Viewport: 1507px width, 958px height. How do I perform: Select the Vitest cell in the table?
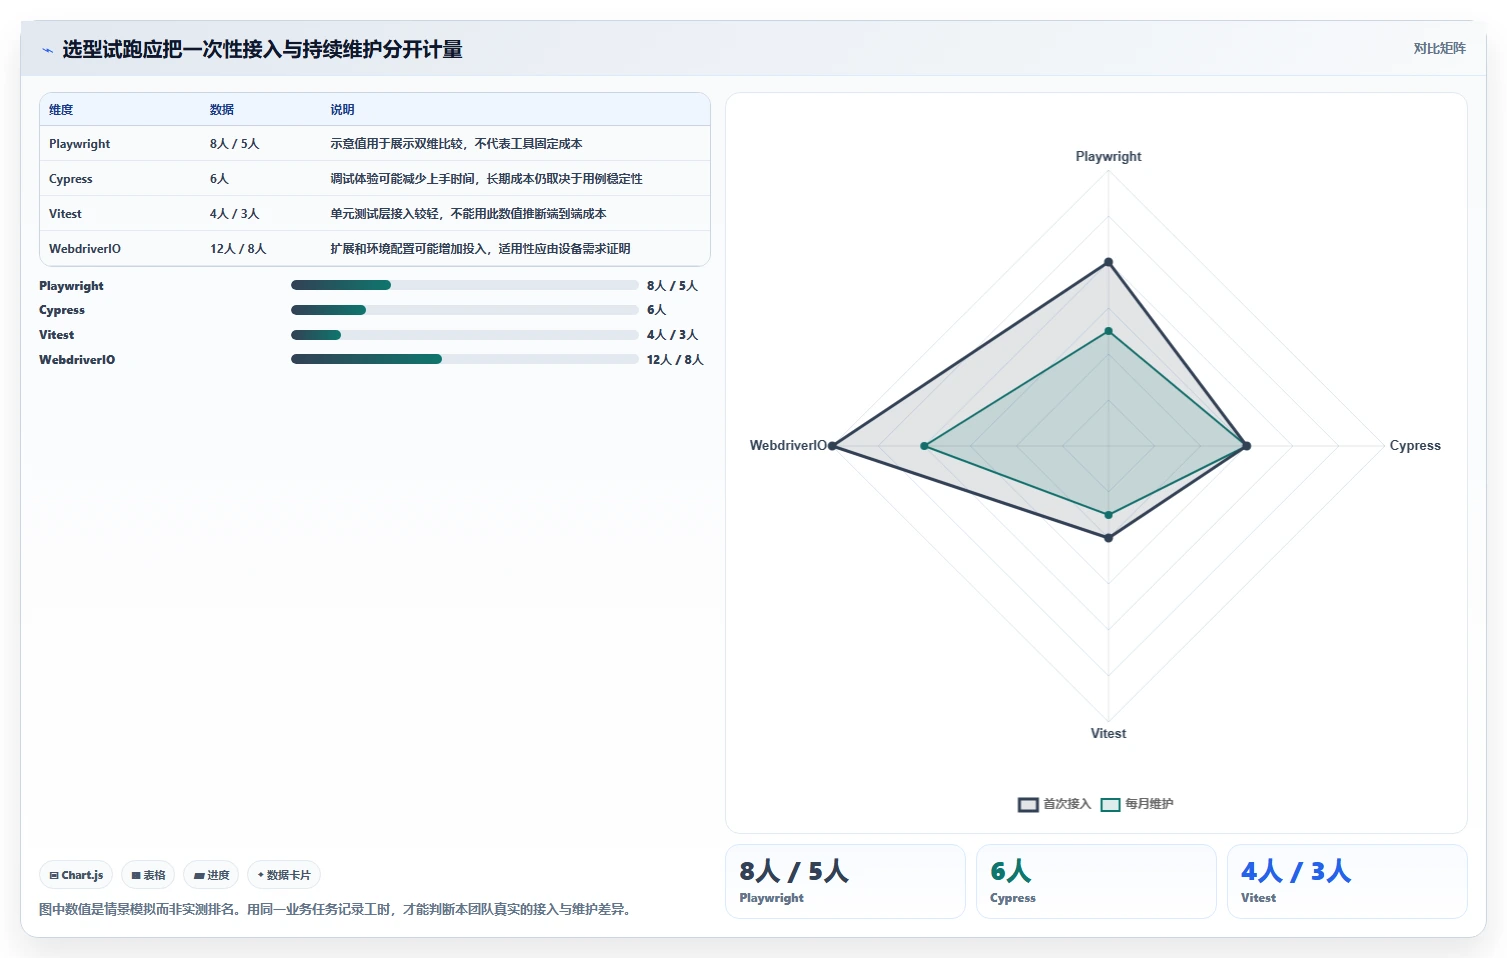(65, 214)
